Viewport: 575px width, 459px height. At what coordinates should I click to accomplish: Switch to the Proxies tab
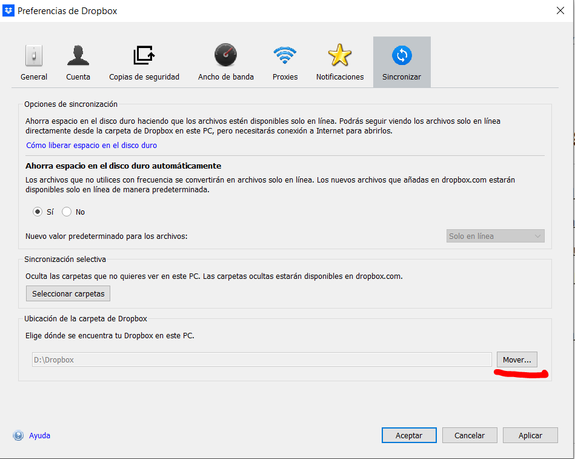pos(285,62)
